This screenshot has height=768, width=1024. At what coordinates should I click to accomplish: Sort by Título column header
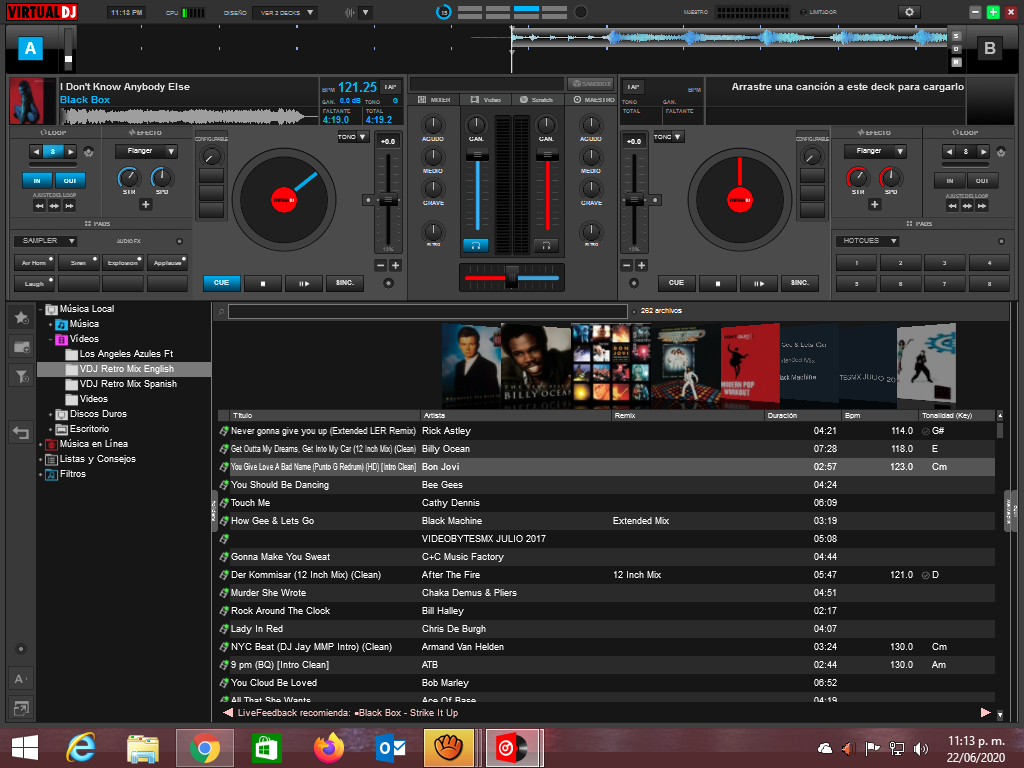(x=325, y=415)
